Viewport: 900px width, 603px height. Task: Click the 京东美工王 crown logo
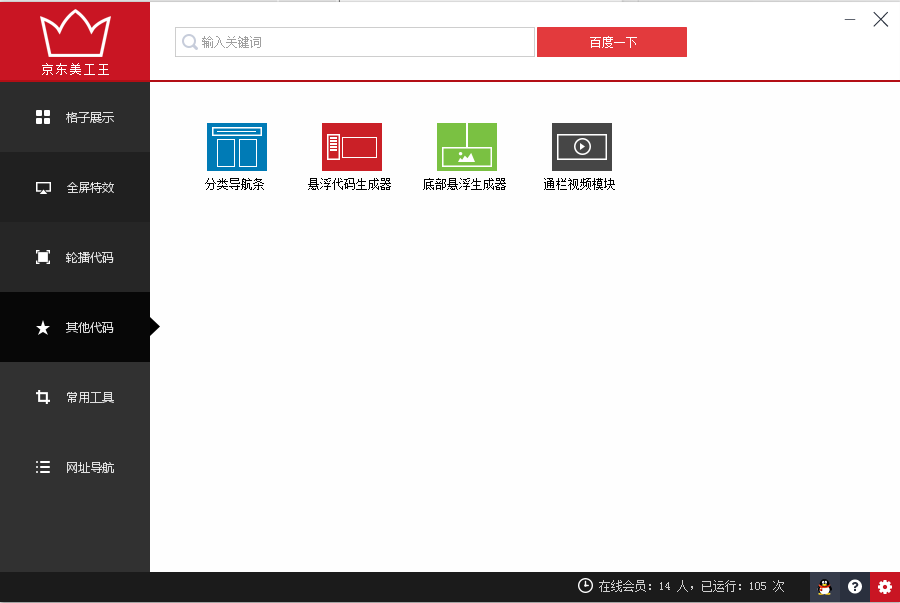point(75,38)
